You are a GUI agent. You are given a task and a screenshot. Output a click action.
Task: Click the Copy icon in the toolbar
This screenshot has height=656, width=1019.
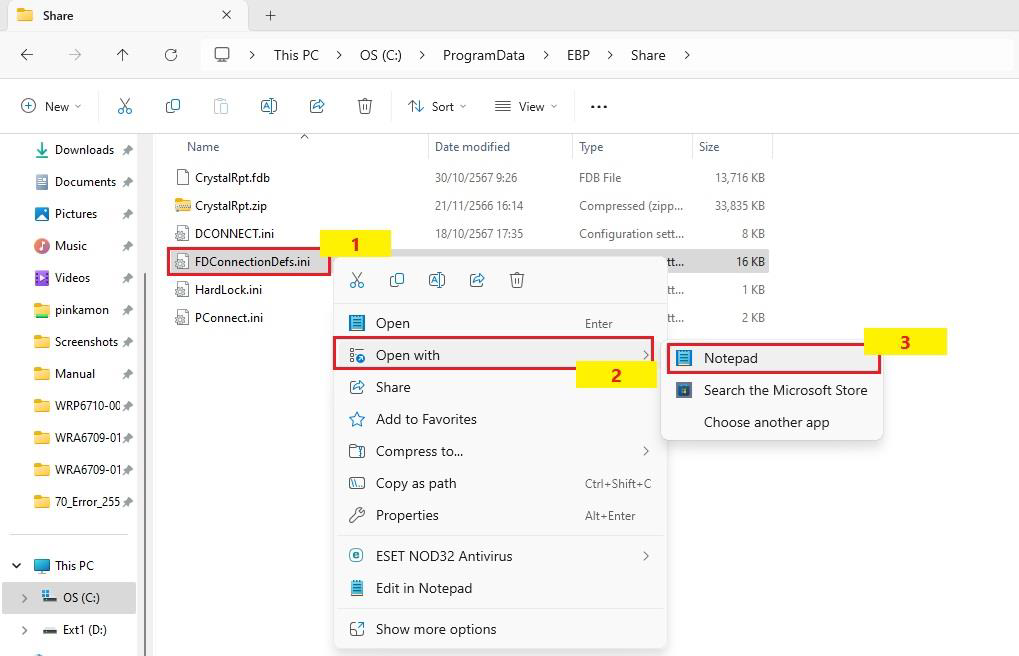173,106
